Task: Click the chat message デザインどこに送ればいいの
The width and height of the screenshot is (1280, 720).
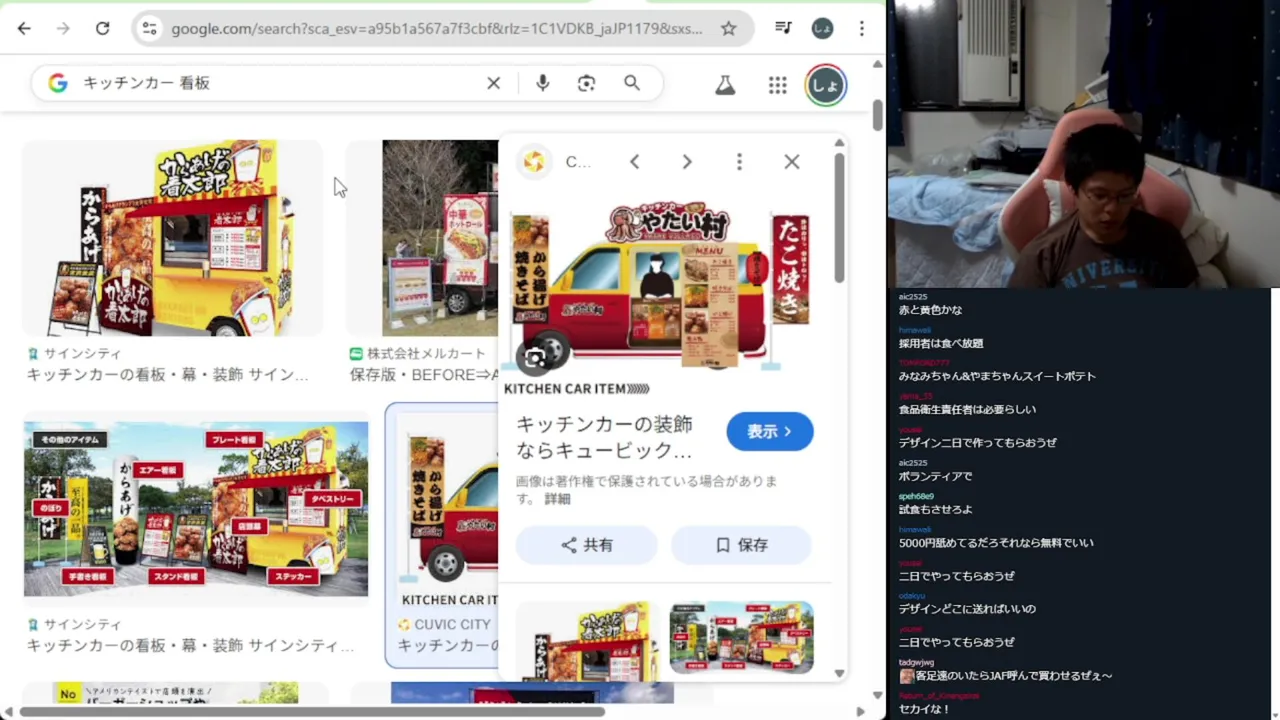Action: click(967, 608)
